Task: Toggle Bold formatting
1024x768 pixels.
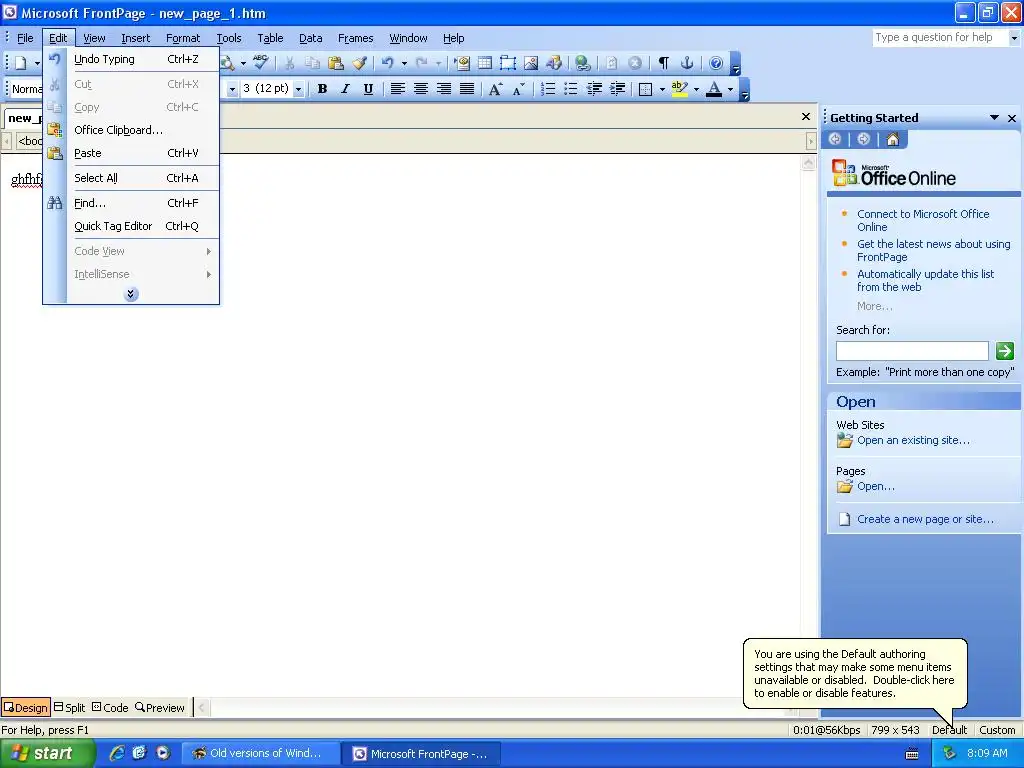Action: pos(322,89)
